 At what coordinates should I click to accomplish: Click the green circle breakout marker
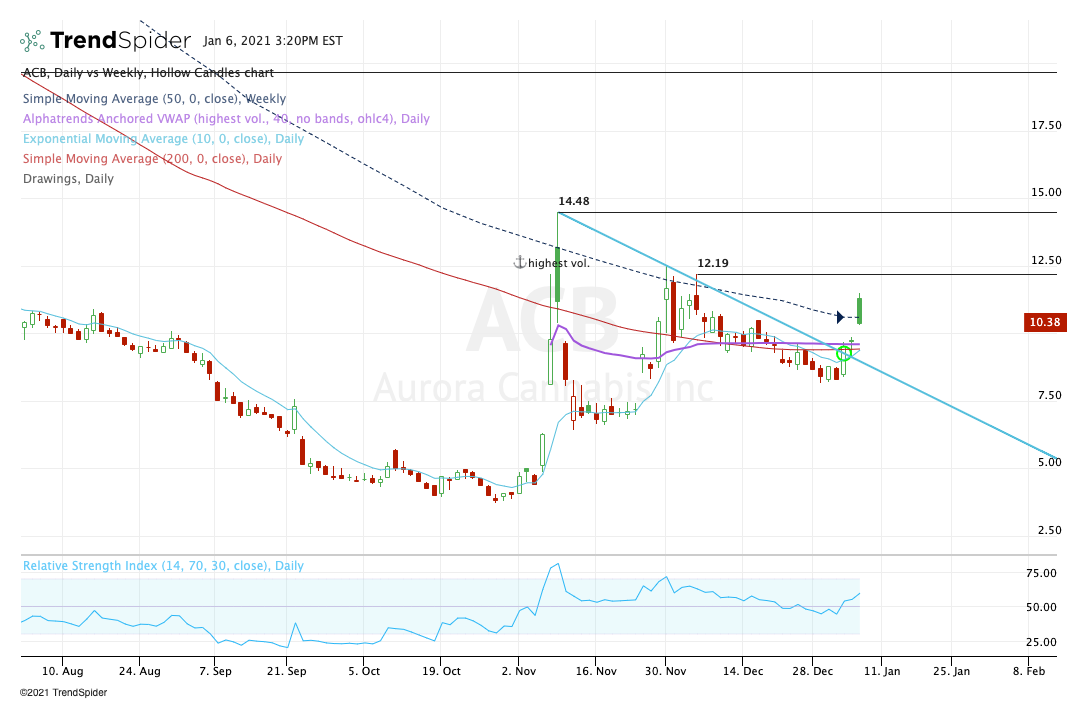pos(844,353)
